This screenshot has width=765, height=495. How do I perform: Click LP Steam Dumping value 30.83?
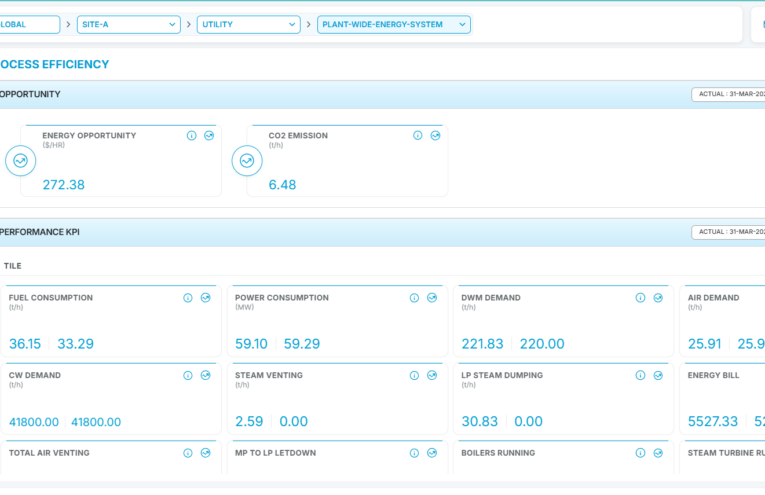480,421
